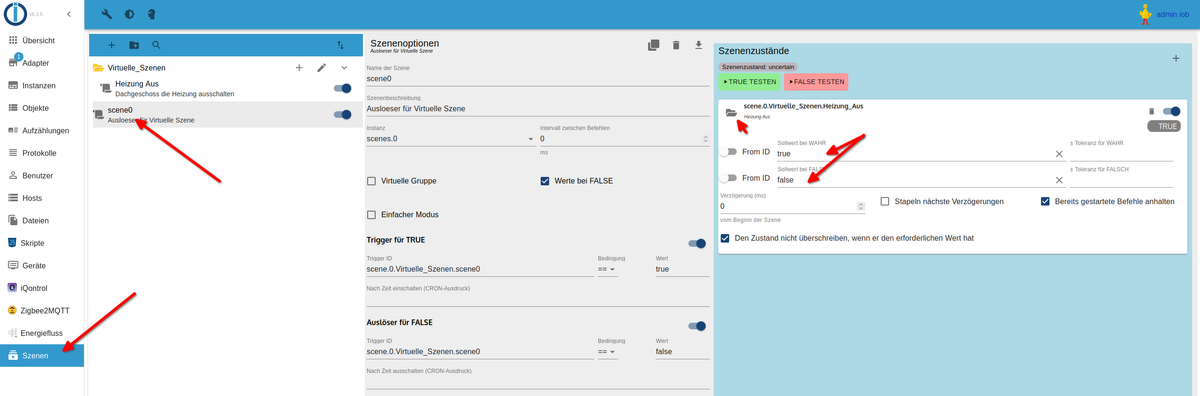The height and width of the screenshot is (396, 1200).
Task: Uncheck Bereits gestartete Befehle anhalten
Action: click(x=1045, y=201)
